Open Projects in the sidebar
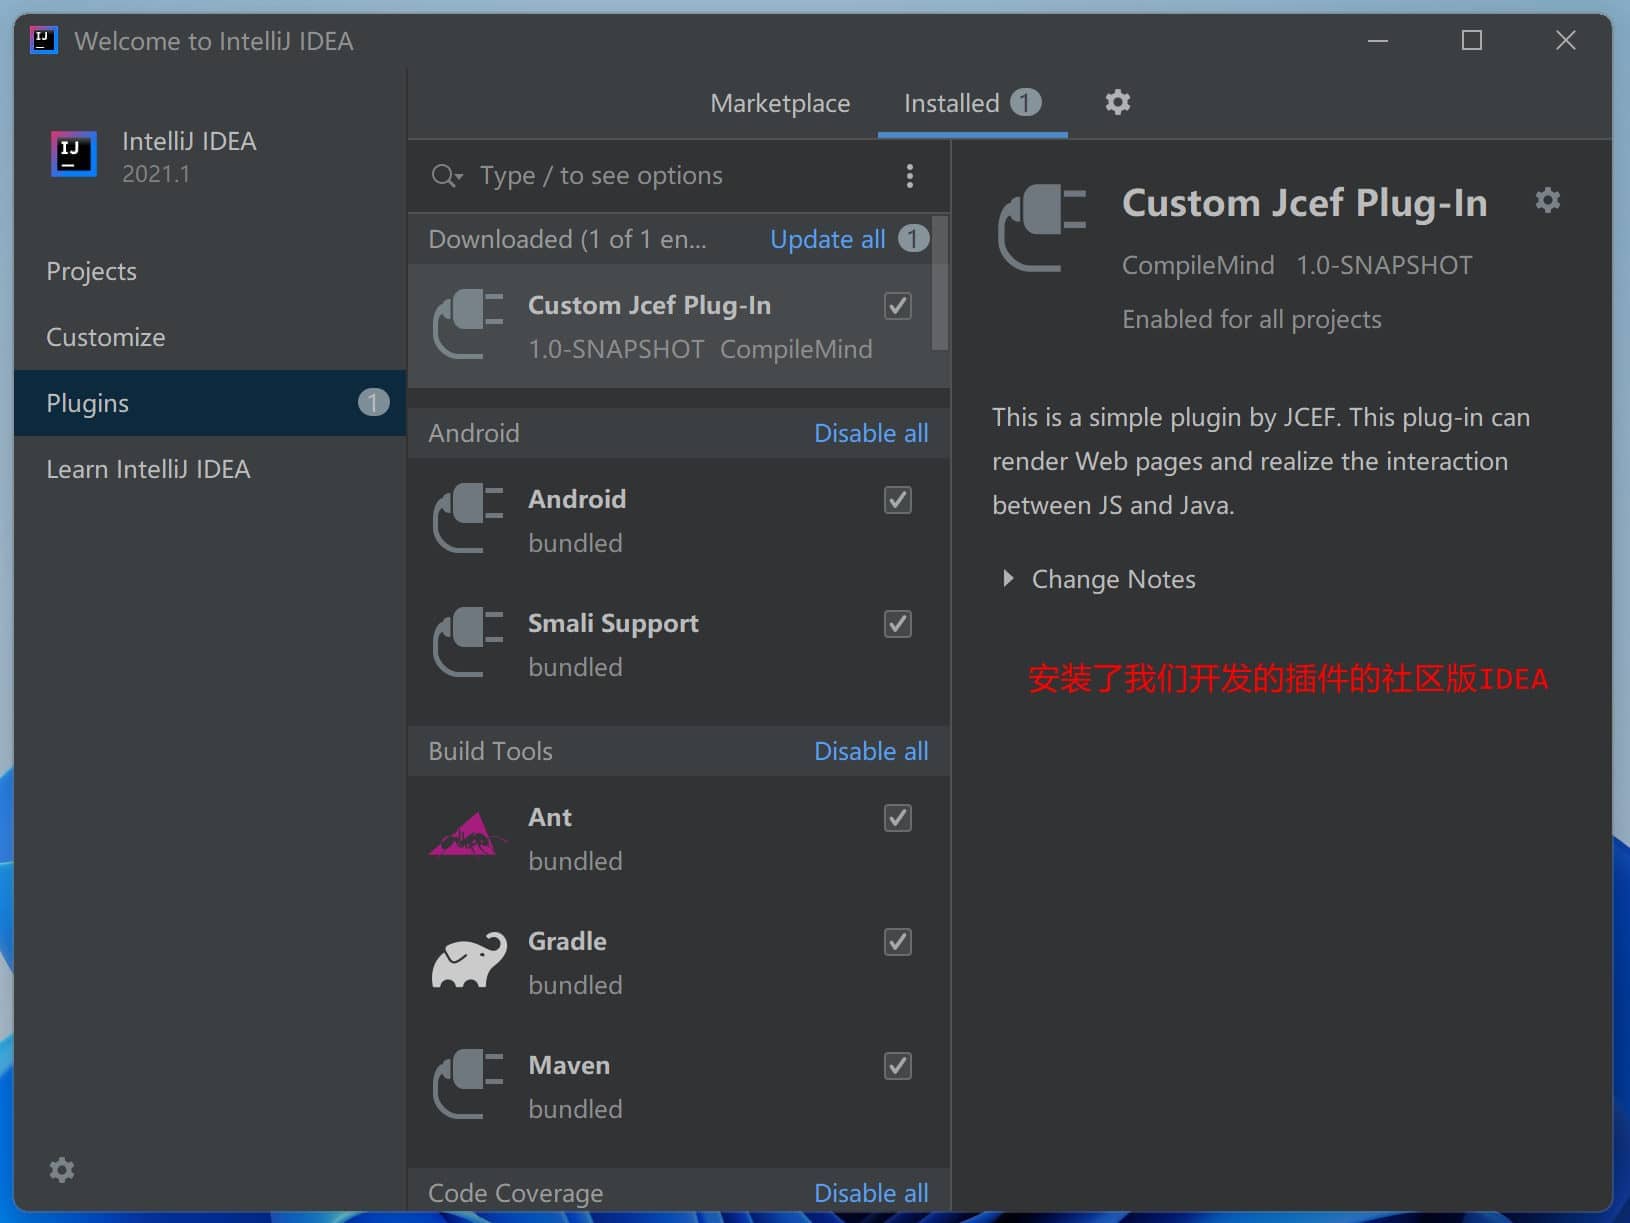1630x1223 pixels. (x=210, y=271)
